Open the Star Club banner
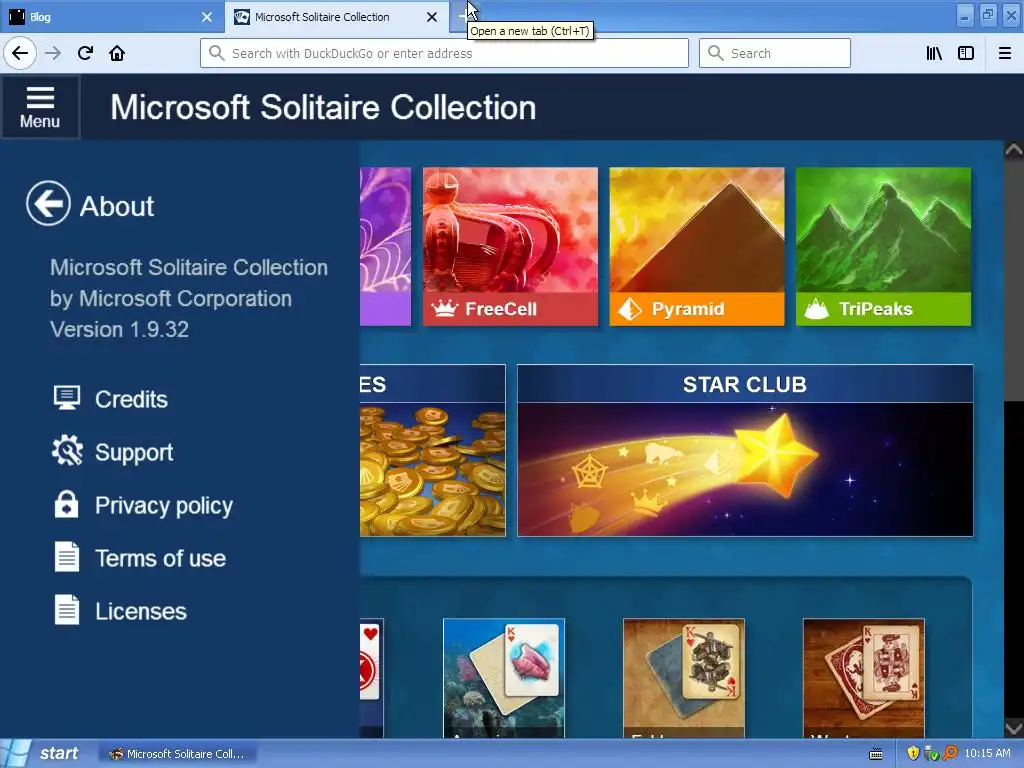Viewport: 1024px width, 768px height. tap(745, 451)
